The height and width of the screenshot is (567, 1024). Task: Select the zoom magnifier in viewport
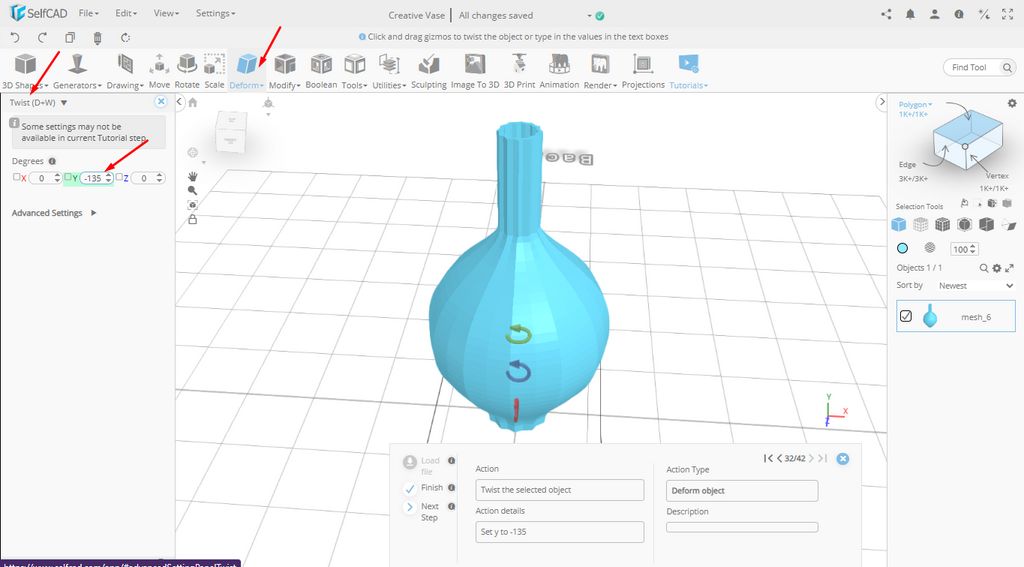[x=192, y=191]
